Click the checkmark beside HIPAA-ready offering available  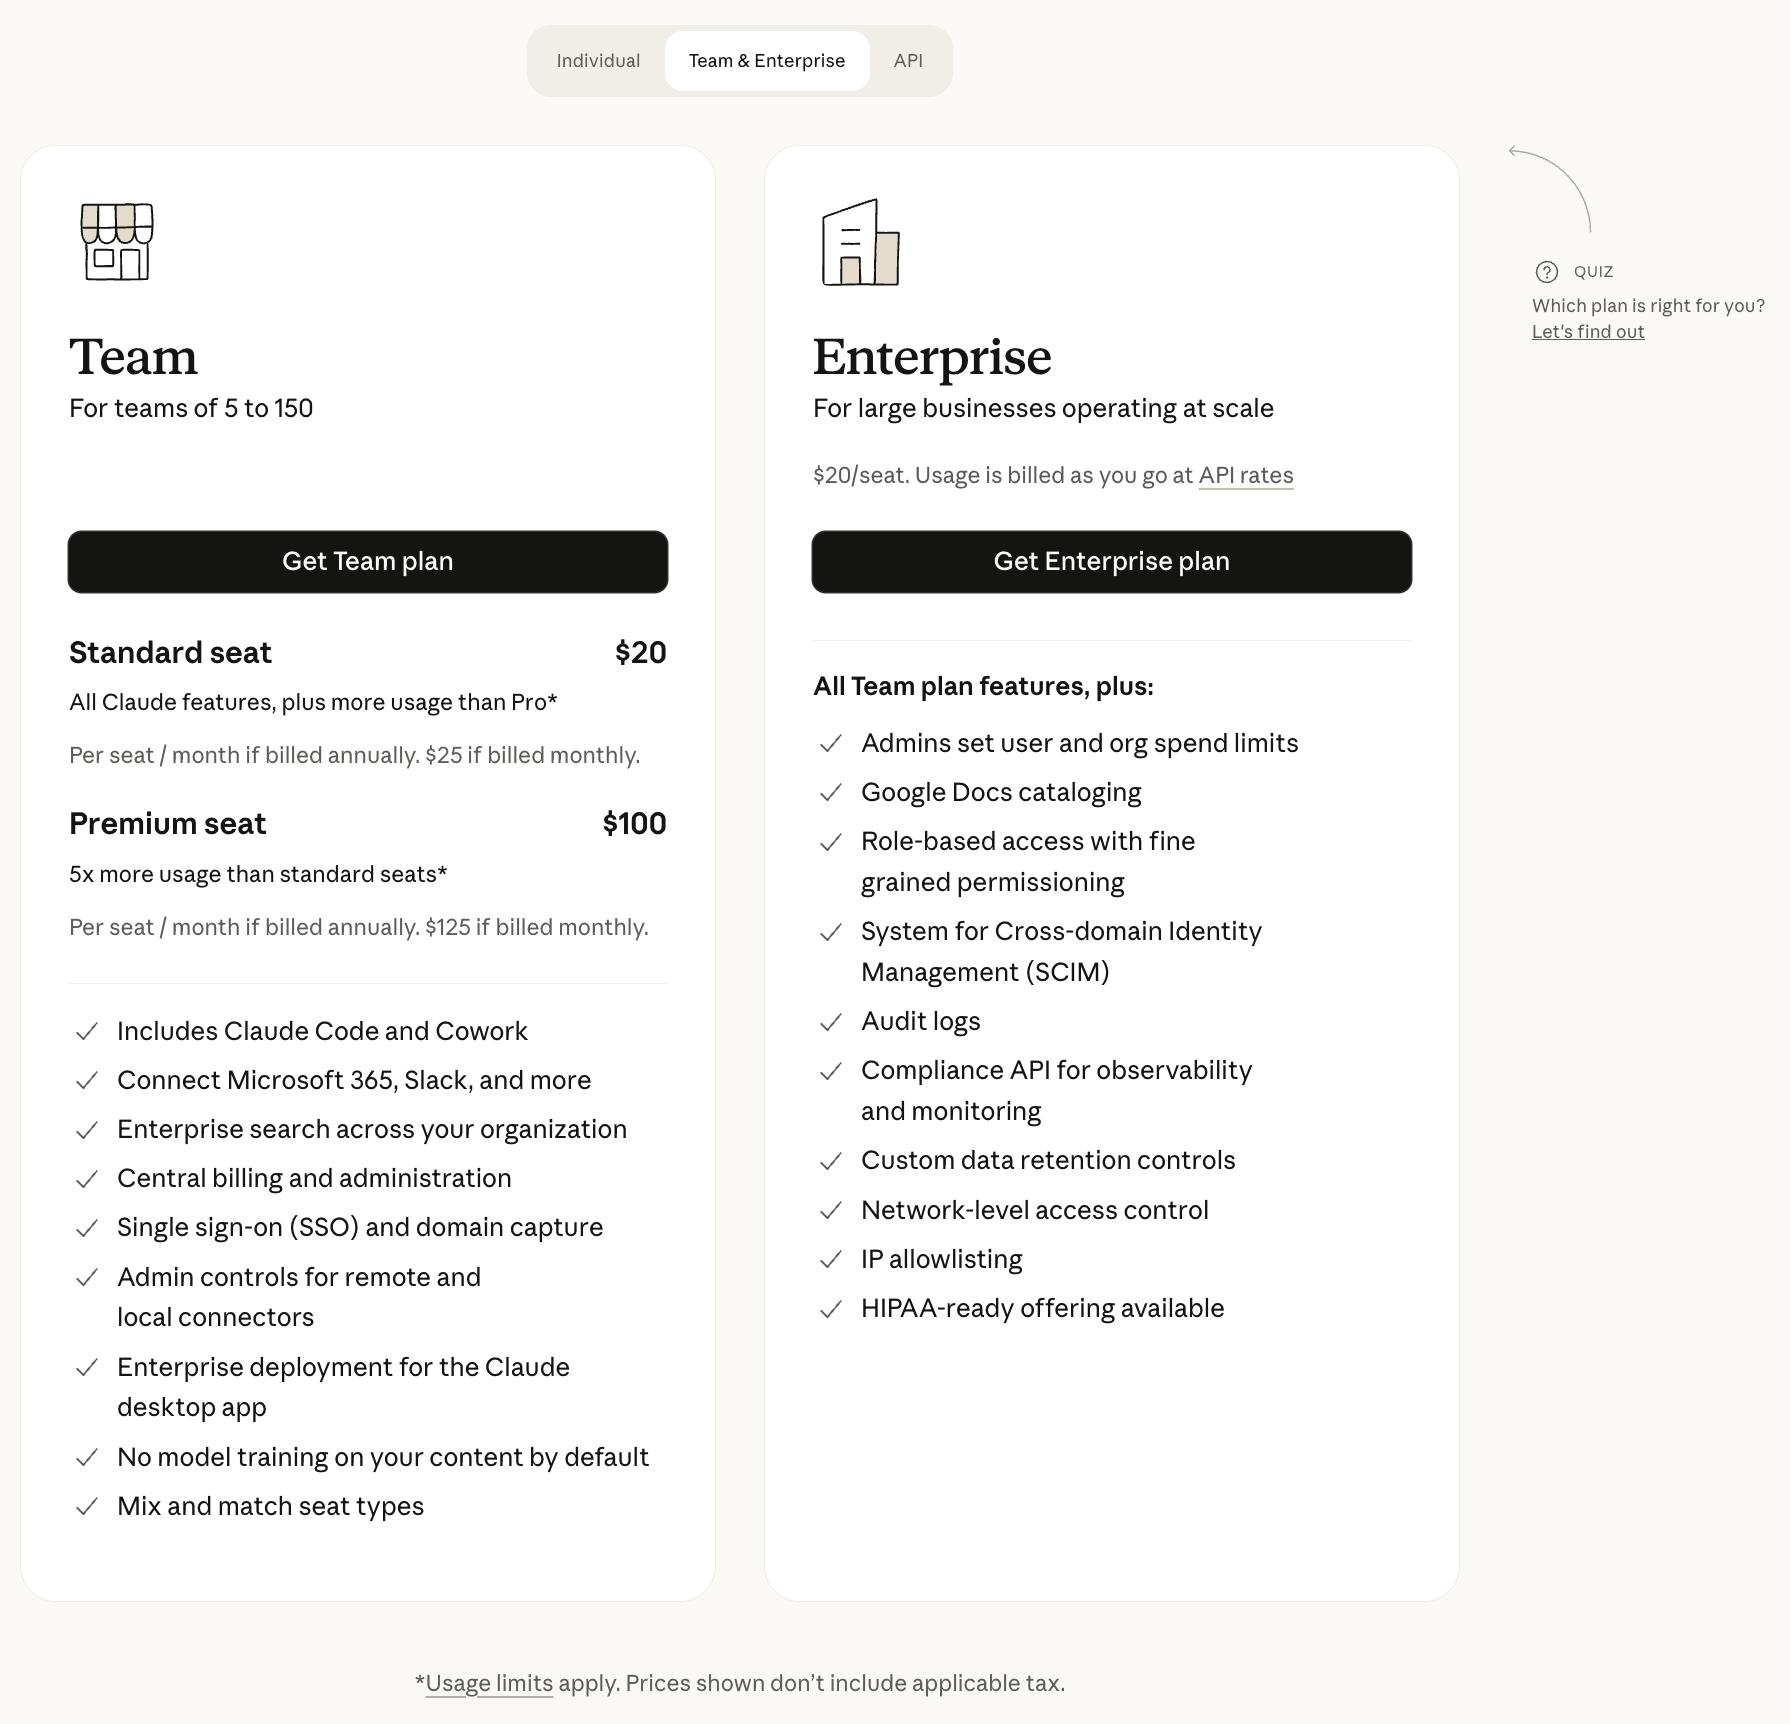[831, 1308]
